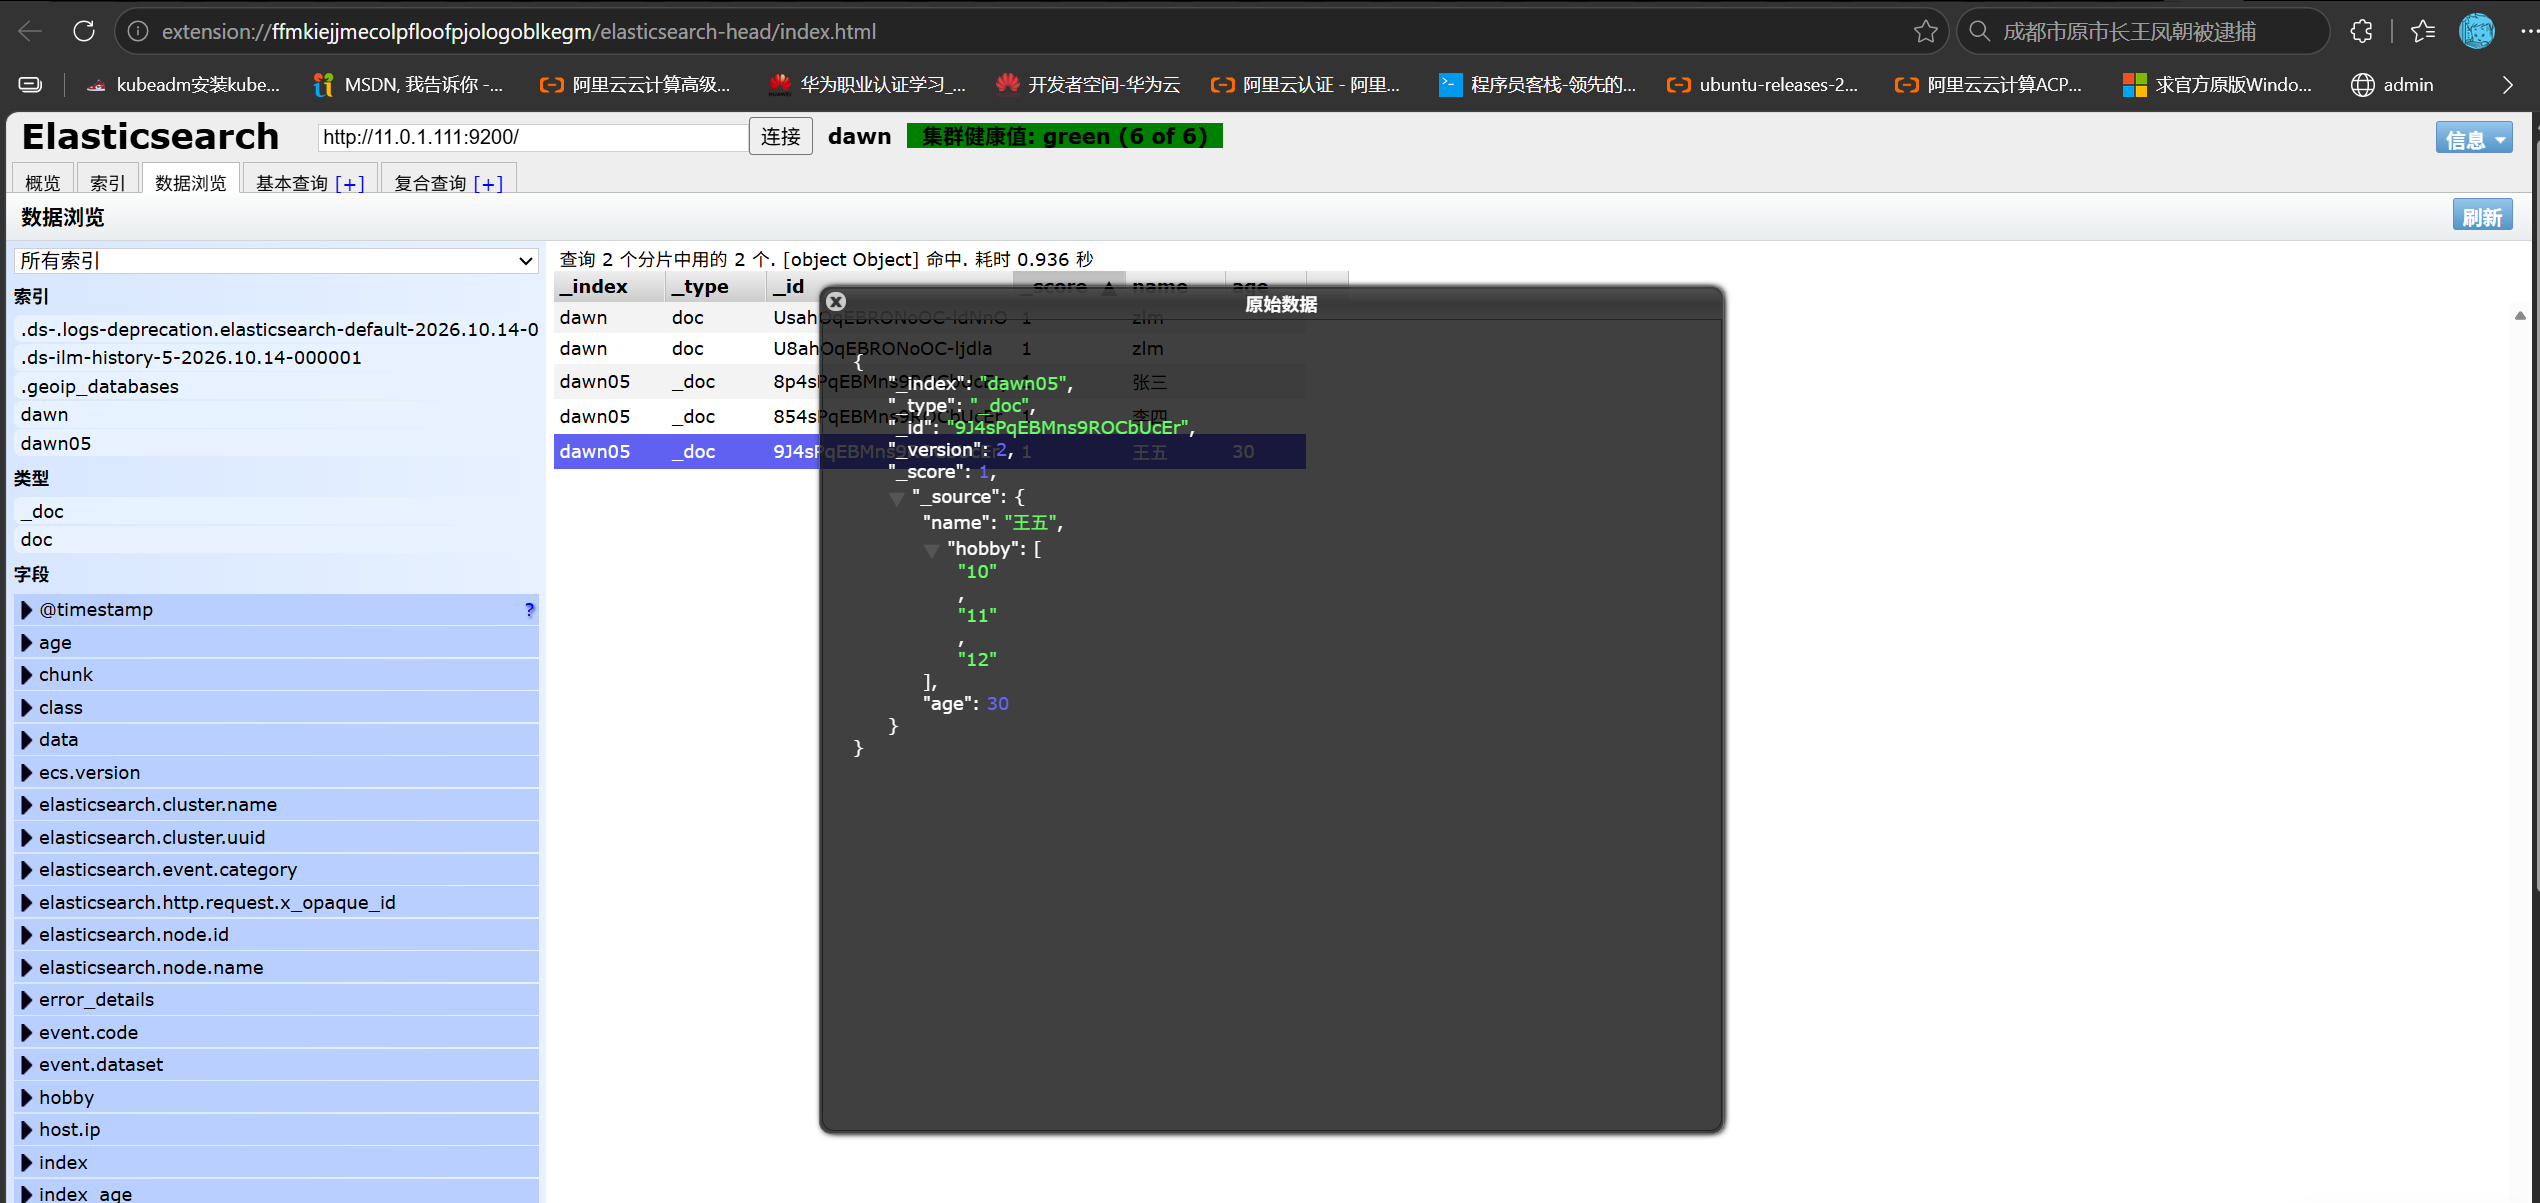This screenshot has width=2540, height=1203.
Task: Open the favorites list icon
Action: [x=2422, y=31]
